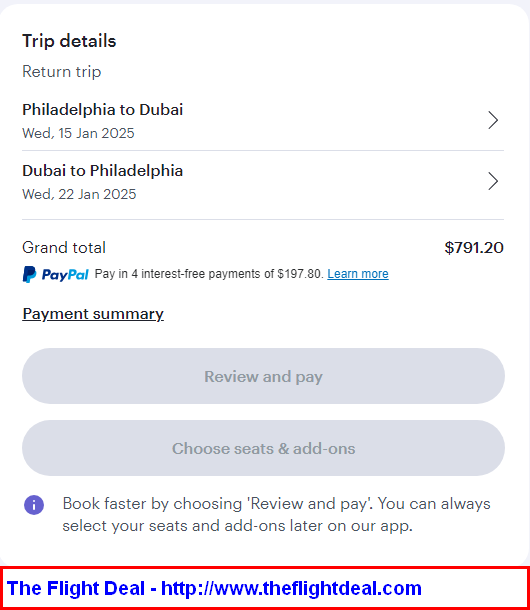Select the Philadelphia to Dubai flight title
Viewport: 530px width, 610px height.
[x=102, y=110]
